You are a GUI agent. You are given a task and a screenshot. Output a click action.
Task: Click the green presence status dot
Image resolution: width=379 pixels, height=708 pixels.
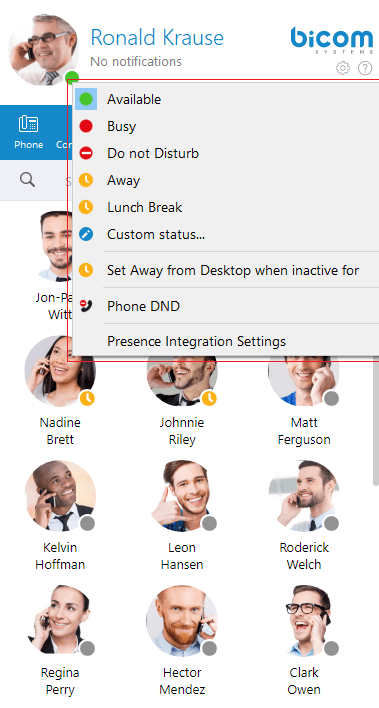click(x=72, y=78)
